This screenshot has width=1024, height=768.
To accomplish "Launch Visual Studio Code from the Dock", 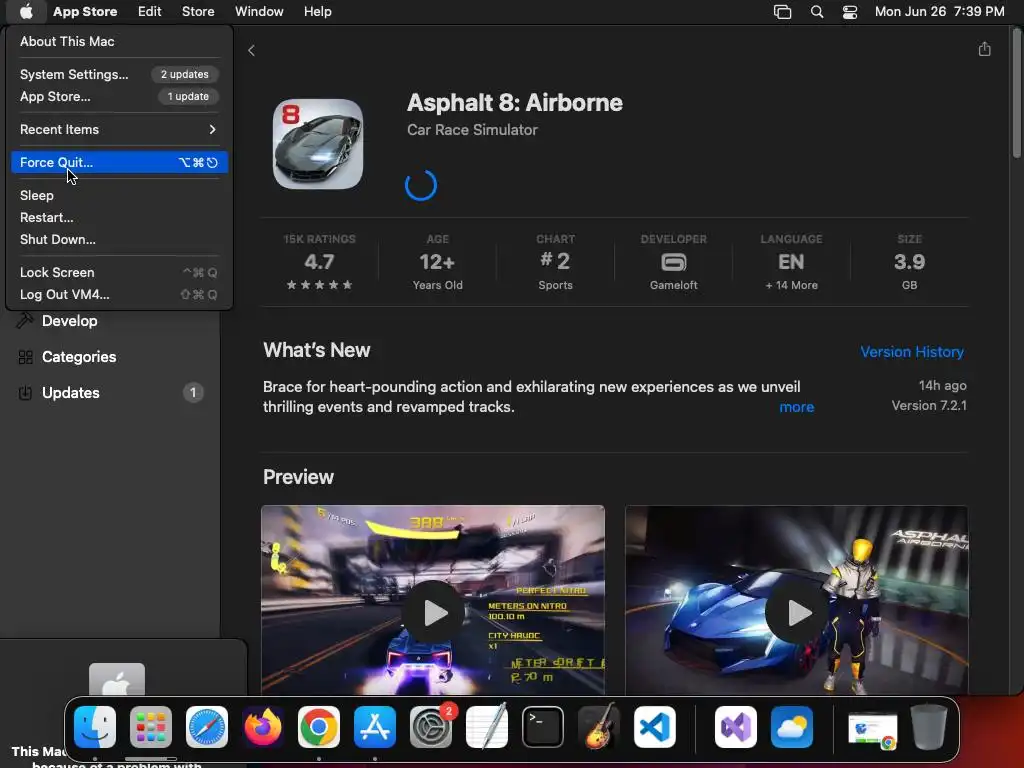I will click(x=654, y=727).
